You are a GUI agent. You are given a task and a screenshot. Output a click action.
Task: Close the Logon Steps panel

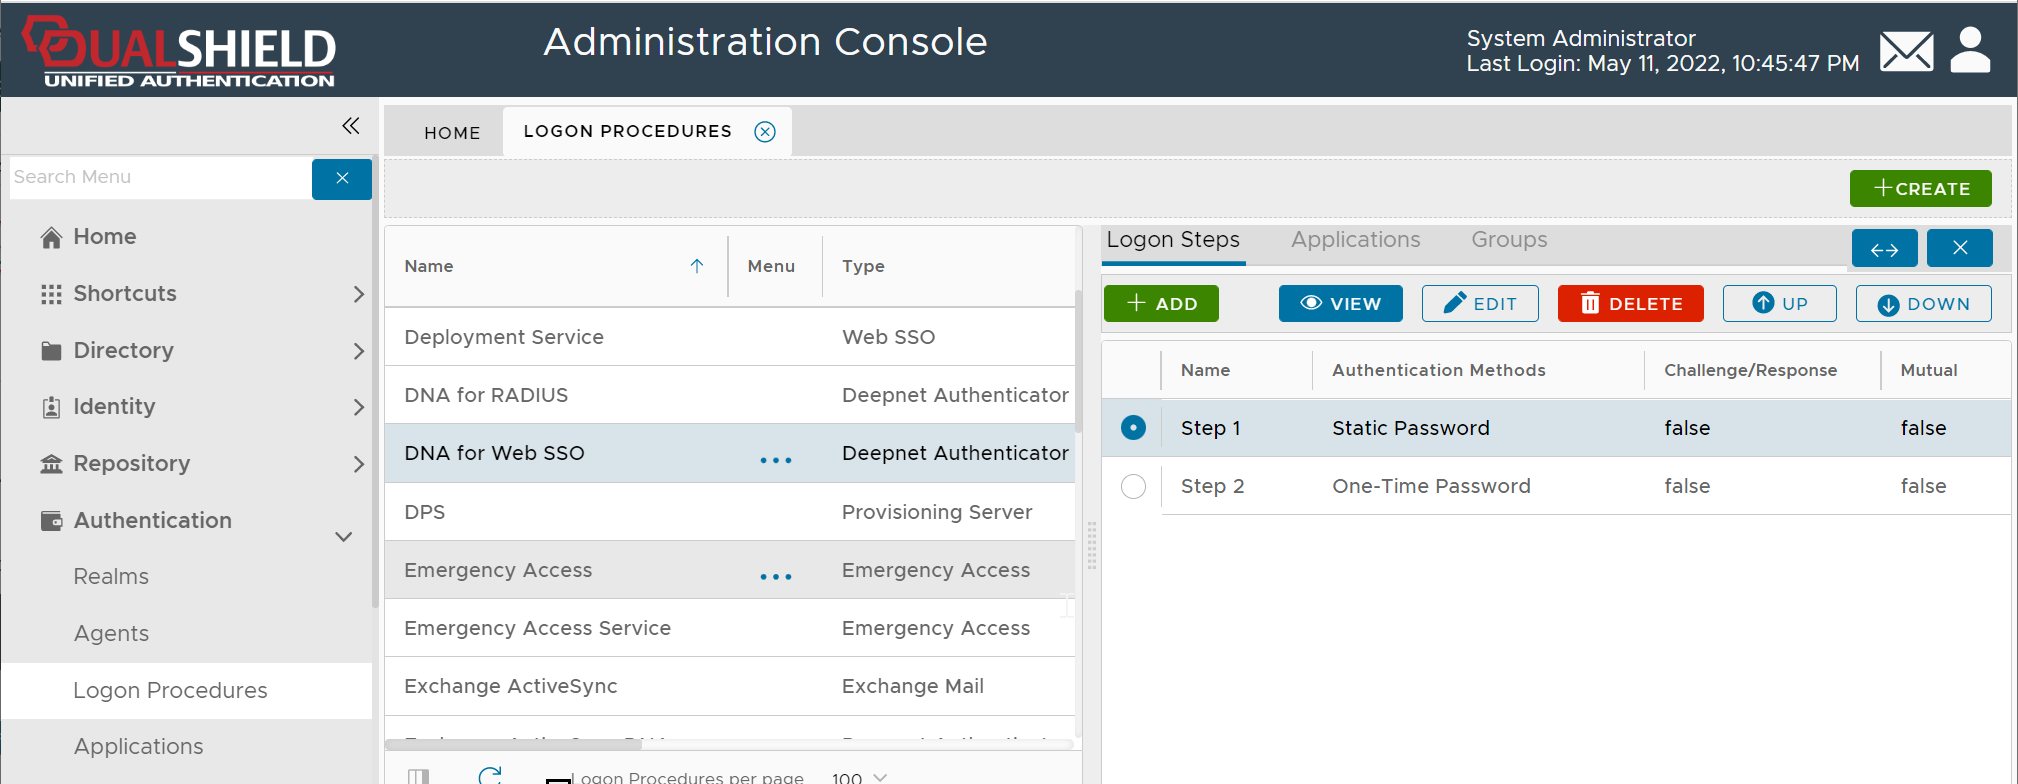click(x=1959, y=249)
